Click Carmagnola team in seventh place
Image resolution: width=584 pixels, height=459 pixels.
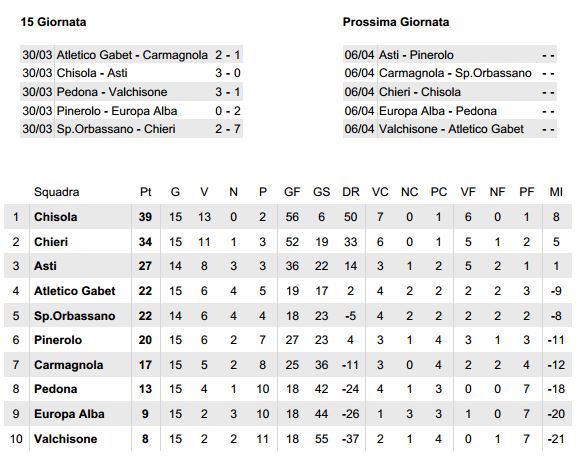[x=69, y=365]
